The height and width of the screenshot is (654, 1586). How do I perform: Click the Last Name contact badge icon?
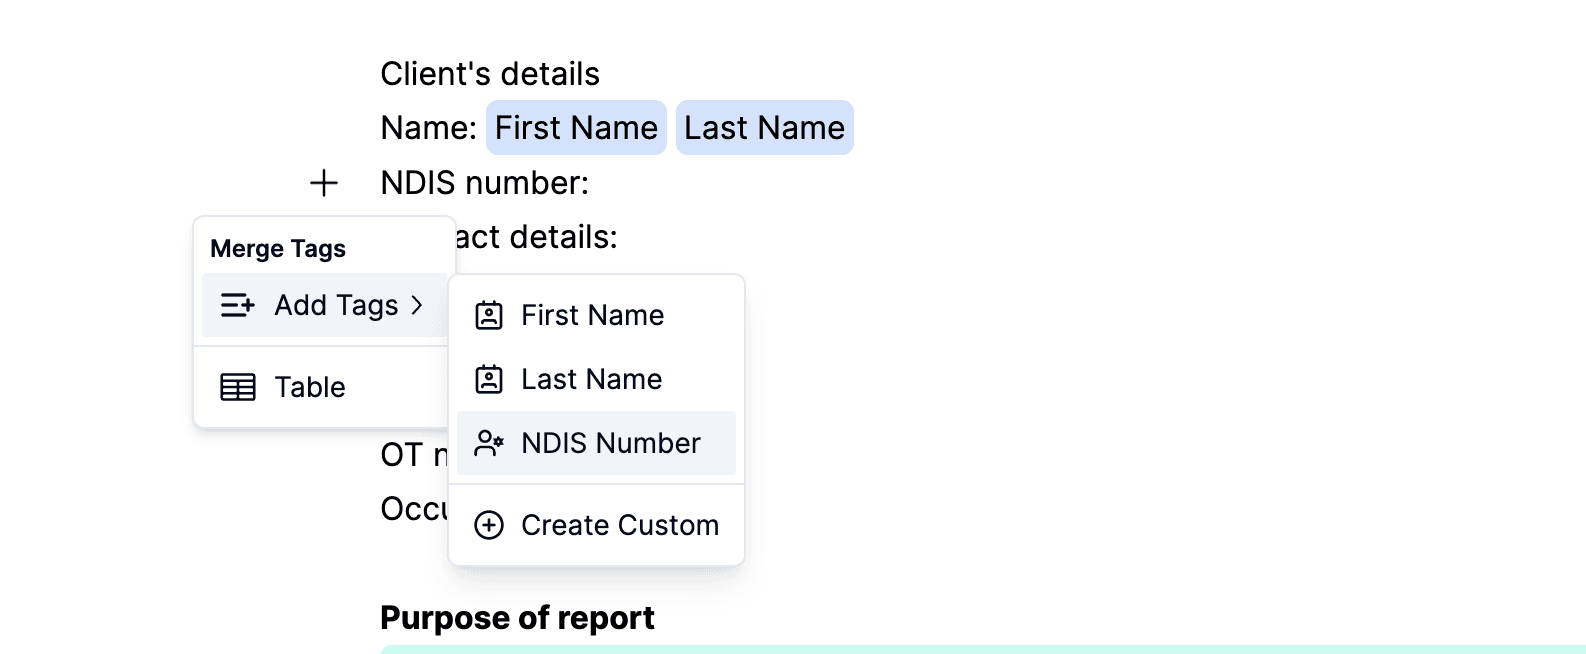[489, 379]
